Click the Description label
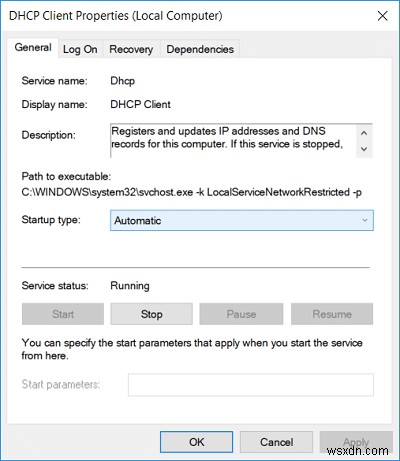 (x=49, y=135)
